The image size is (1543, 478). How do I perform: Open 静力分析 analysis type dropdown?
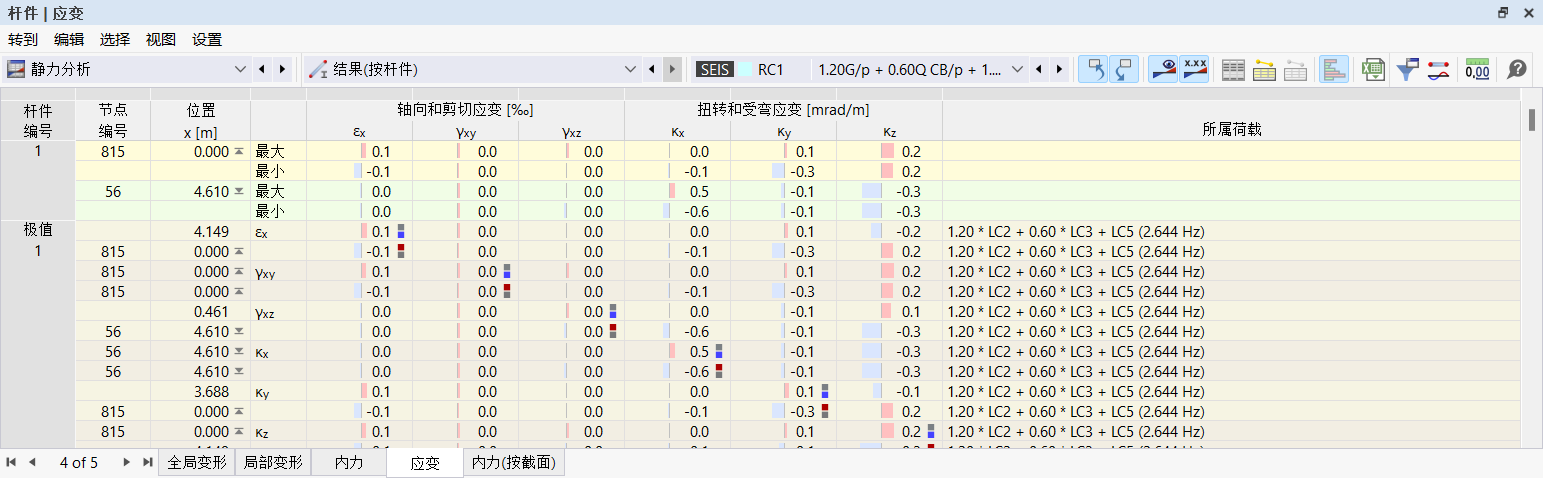240,69
